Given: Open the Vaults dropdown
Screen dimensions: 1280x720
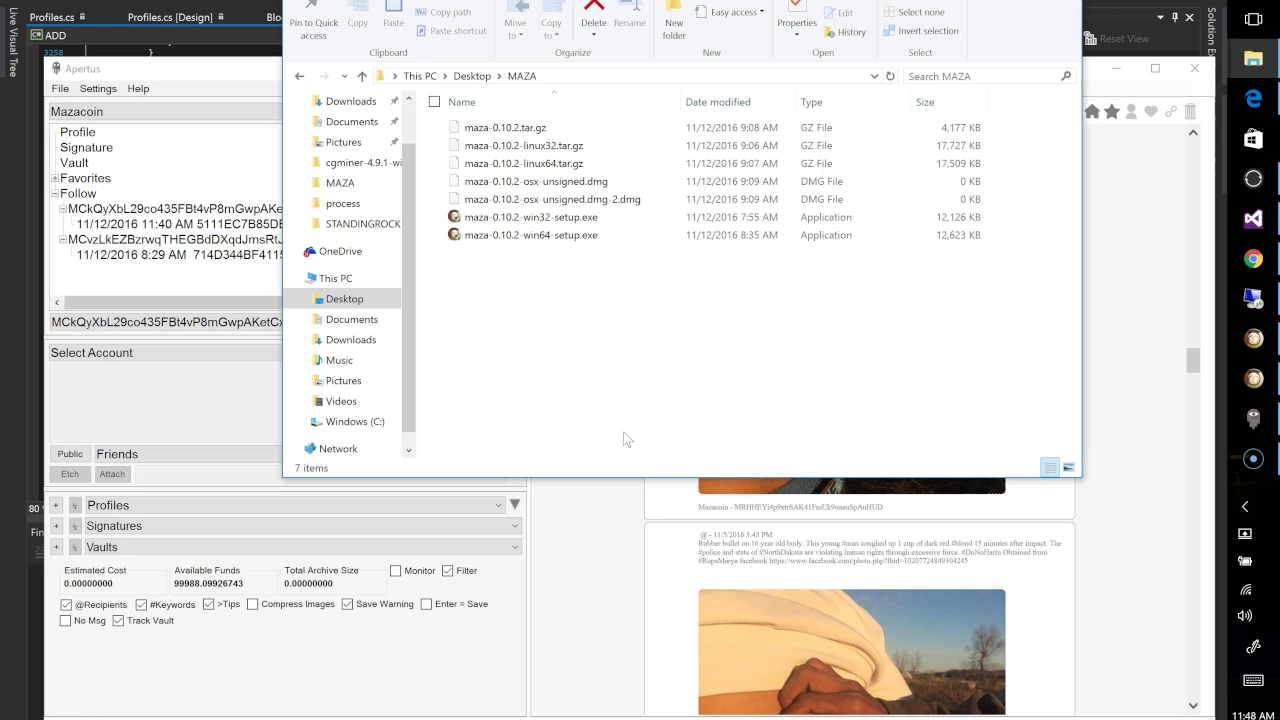Looking at the screenshot, I should coord(515,547).
